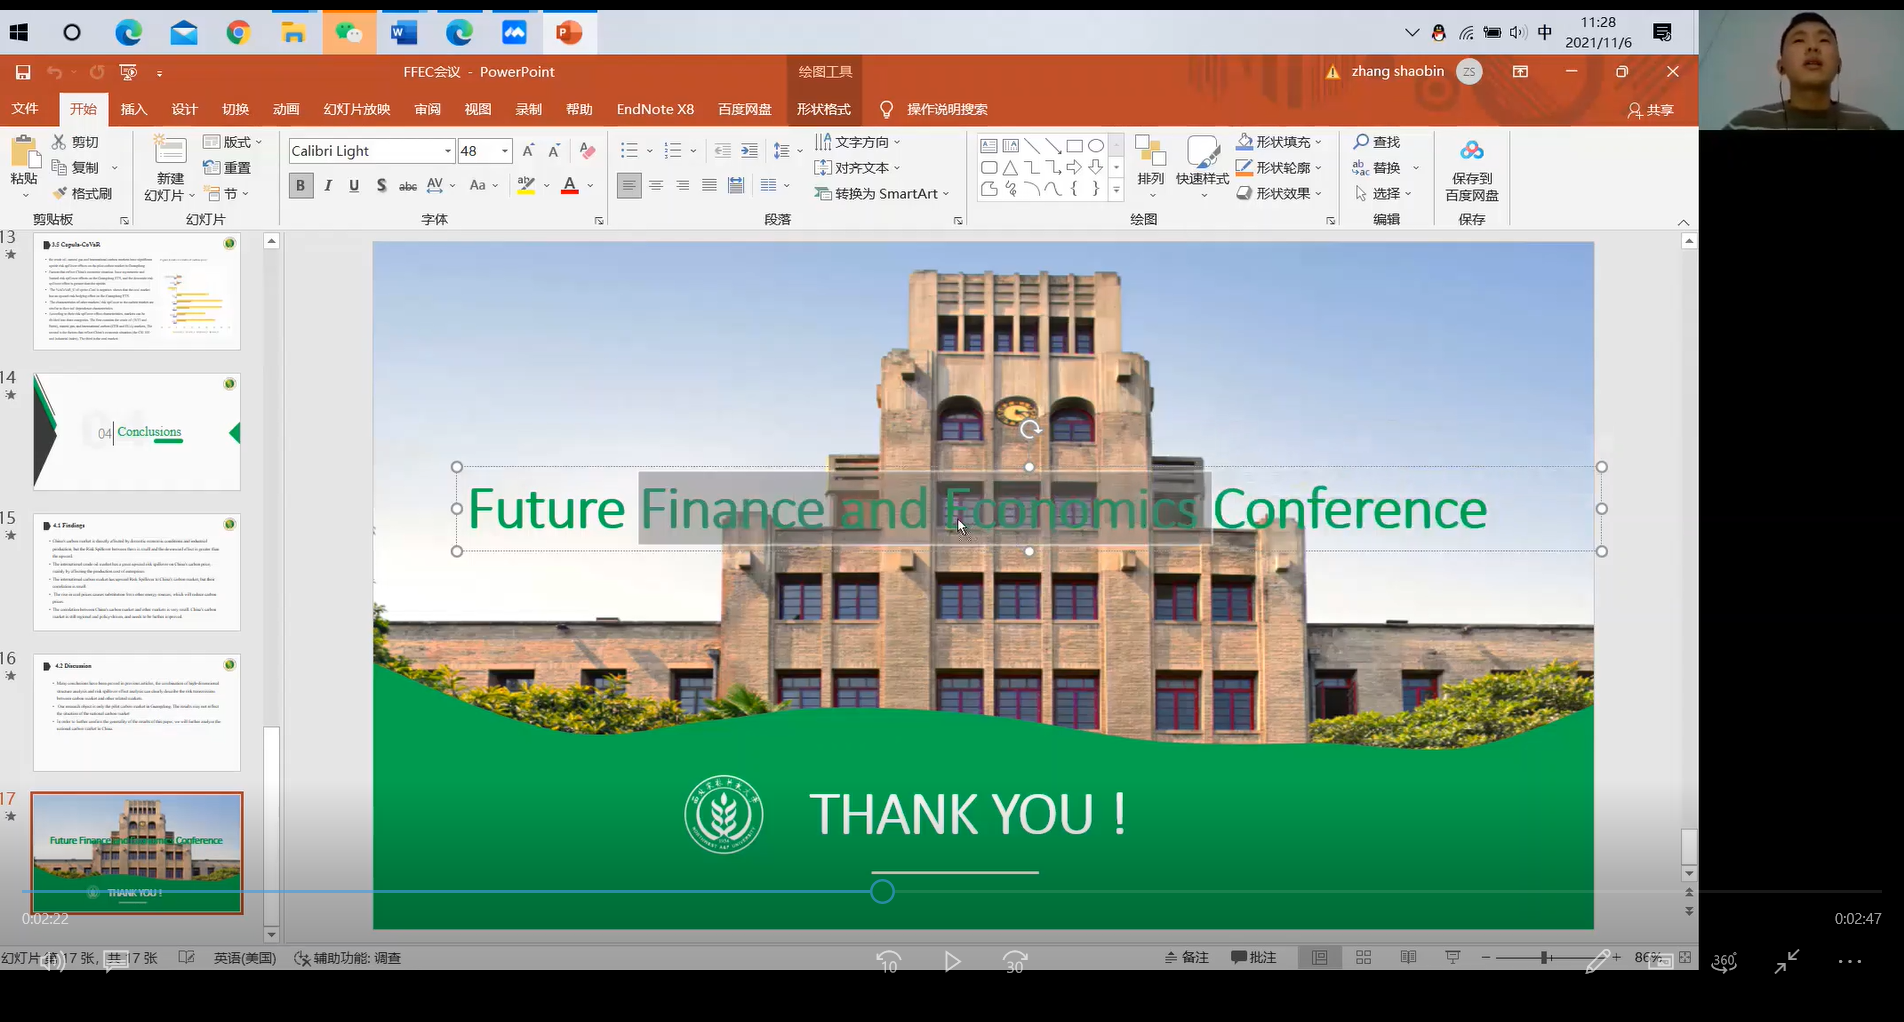Select slide 14 Conclusions thumbnail
This screenshot has width=1904, height=1022.
(x=137, y=431)
